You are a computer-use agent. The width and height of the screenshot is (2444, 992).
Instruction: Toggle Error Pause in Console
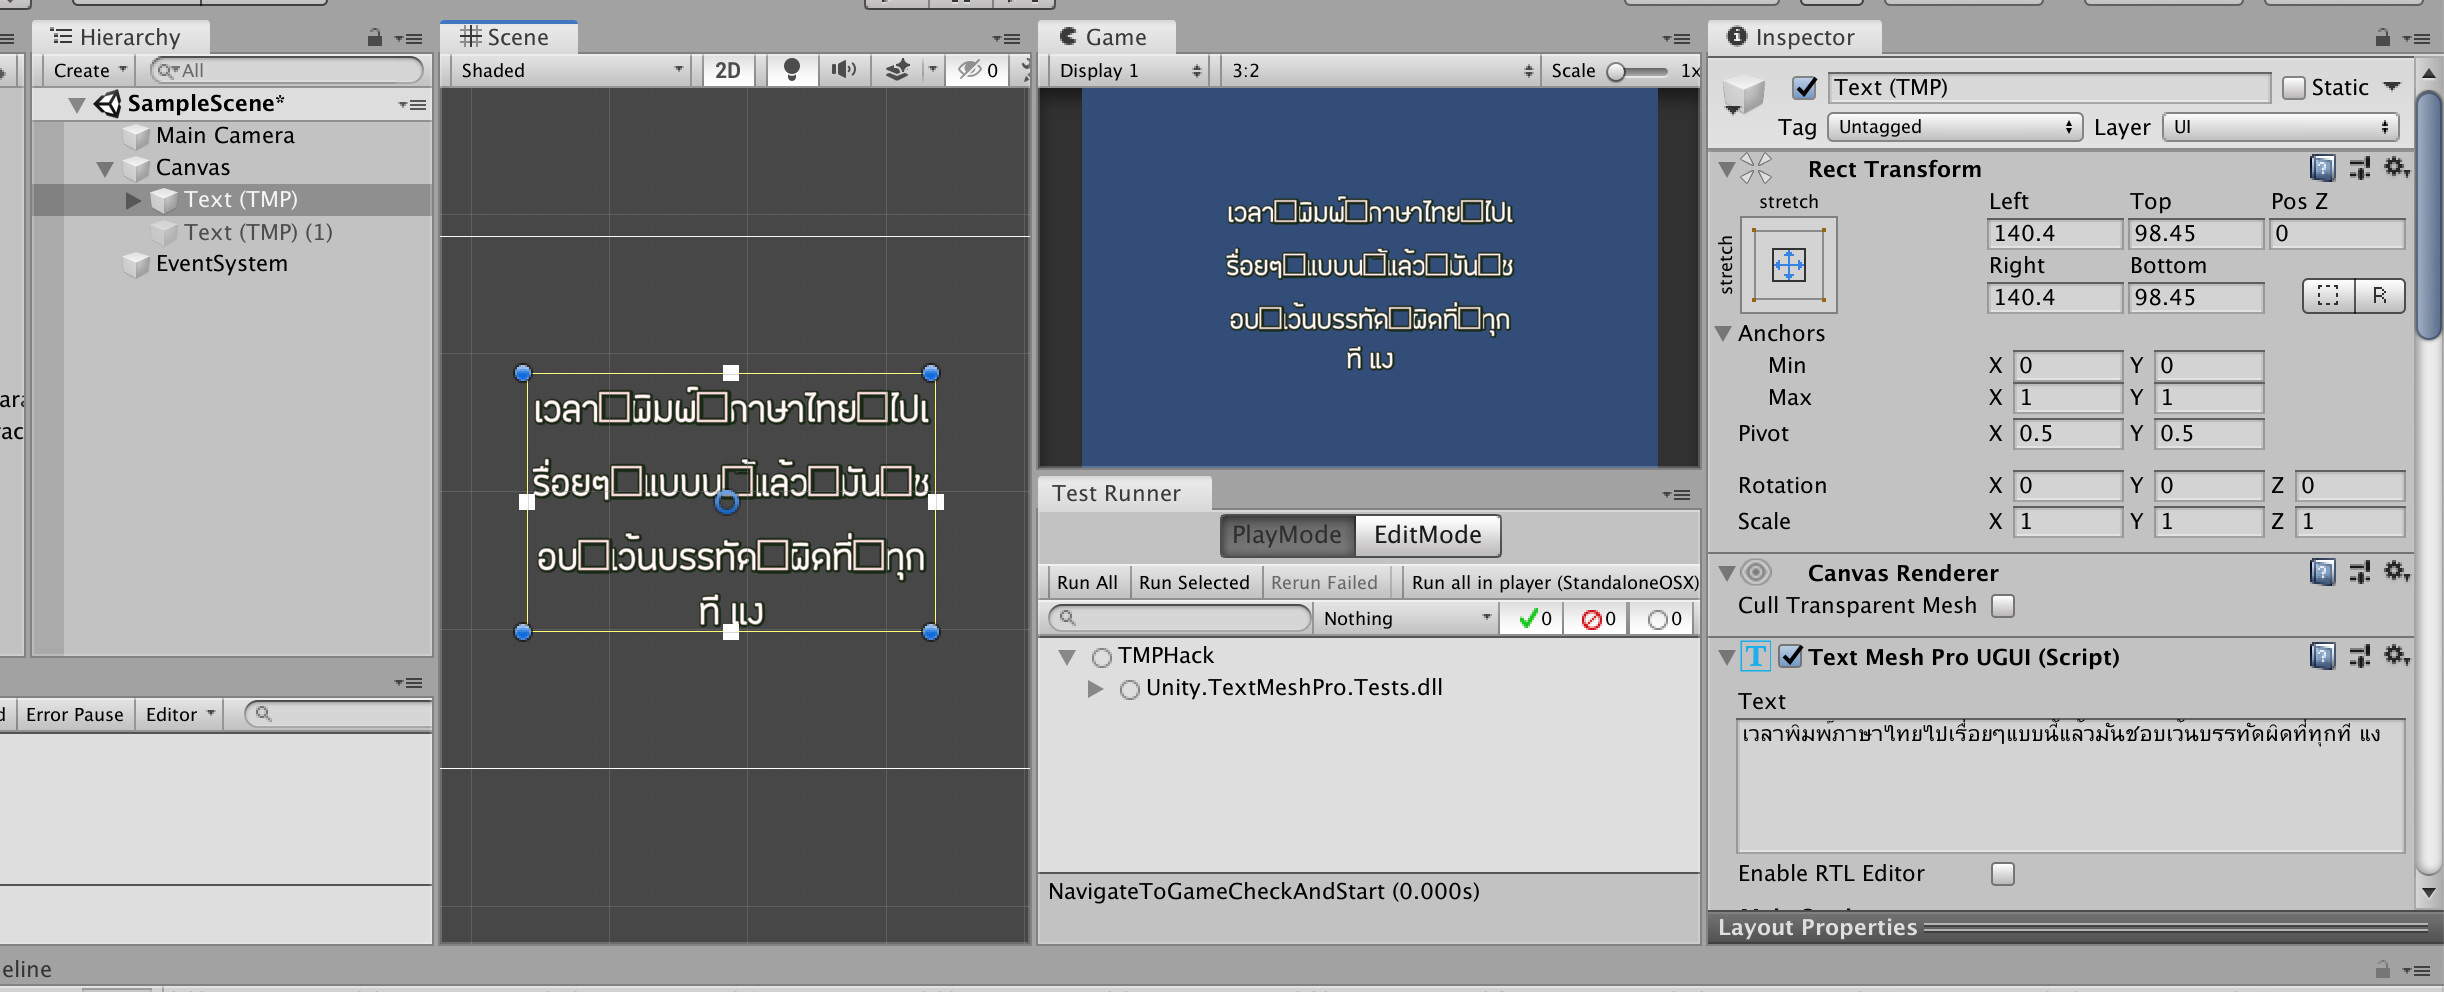pyautogui.click(x=74, y=715)
